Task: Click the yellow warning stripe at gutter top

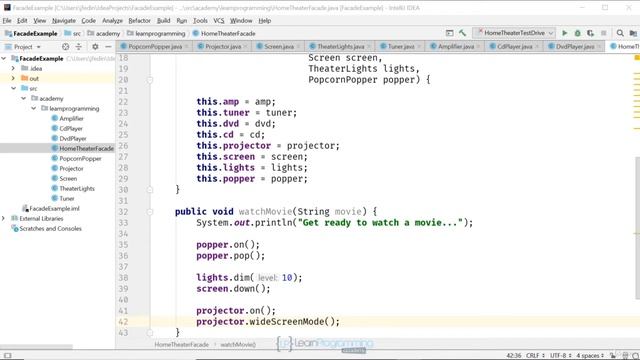Action: [x=637, y=58]
